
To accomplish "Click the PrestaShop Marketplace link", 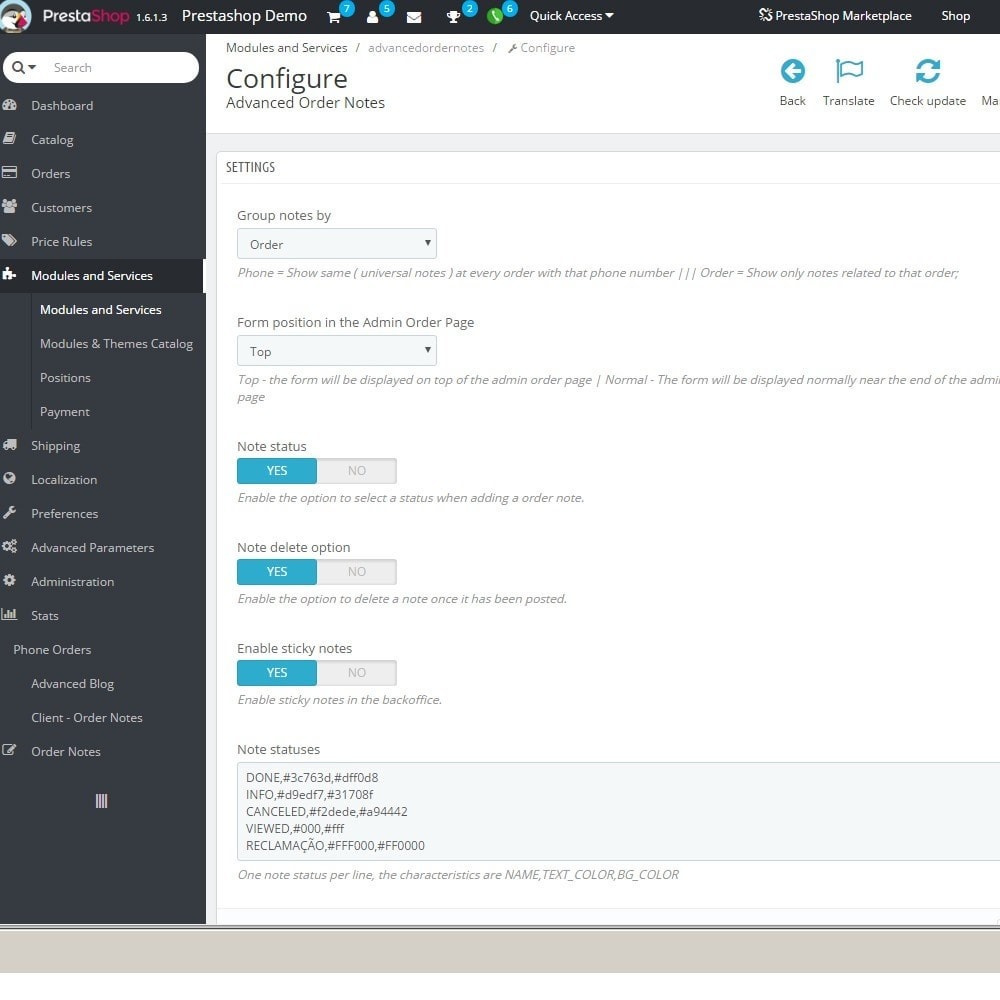I will click(x=835, y=16).
